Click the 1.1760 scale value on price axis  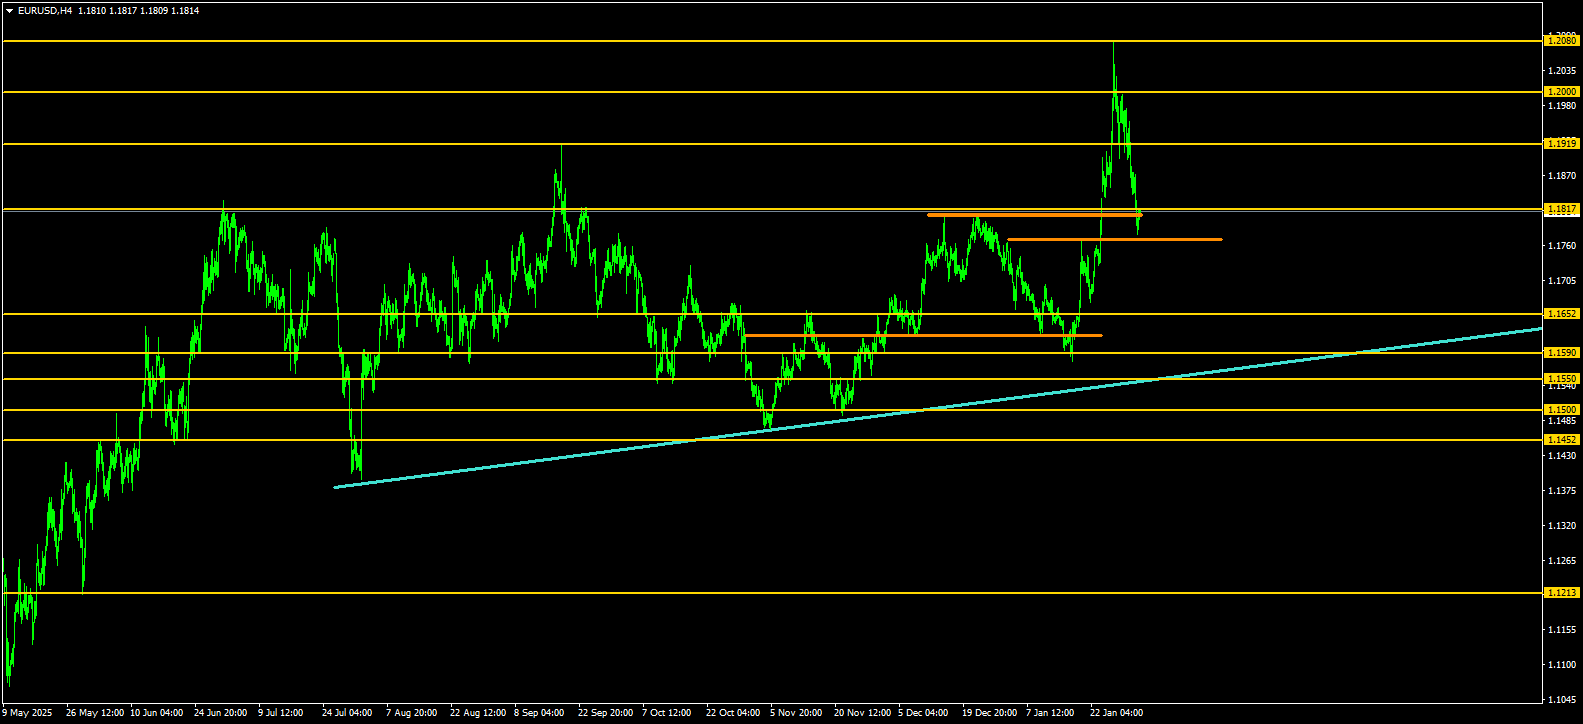[1563, 246]
